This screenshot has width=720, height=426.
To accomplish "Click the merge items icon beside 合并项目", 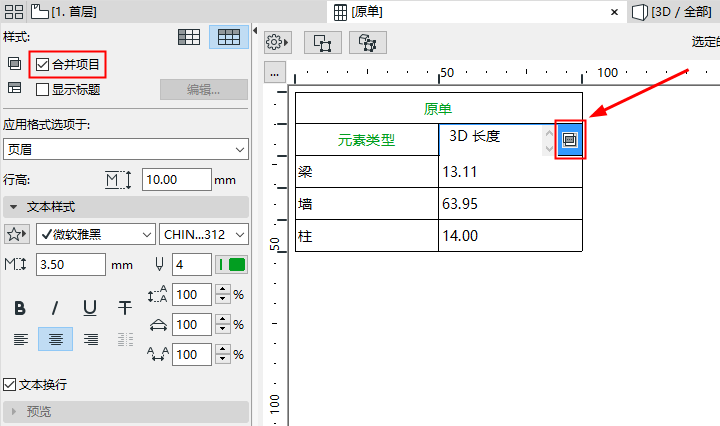I will coord(14,64).
